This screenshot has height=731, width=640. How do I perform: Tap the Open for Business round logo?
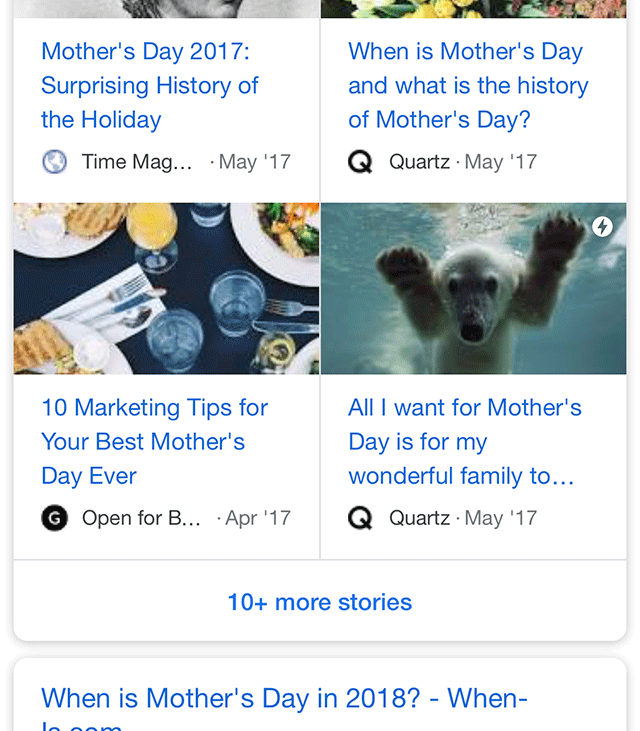(55, 518)
